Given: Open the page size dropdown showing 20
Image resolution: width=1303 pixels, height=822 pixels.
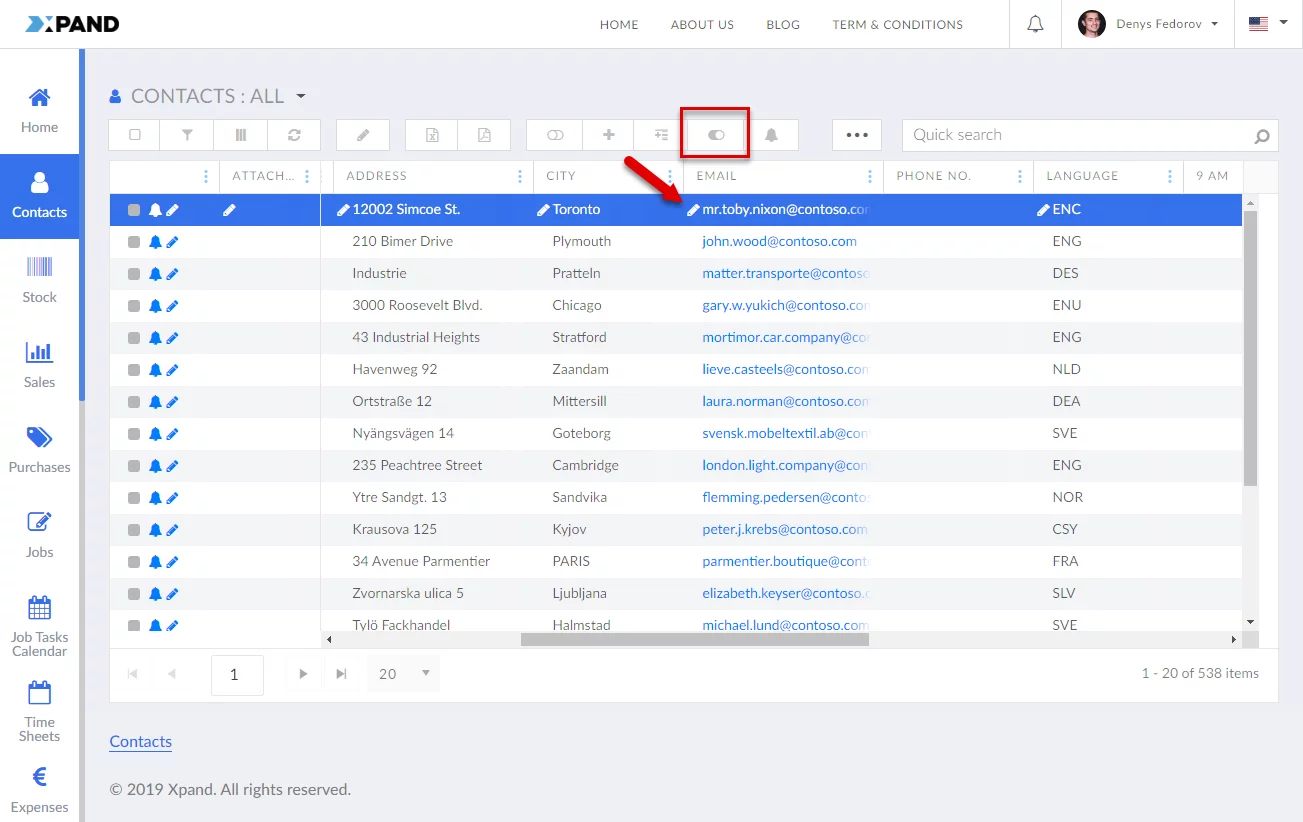Looking at the screenshot, I should pos(404,674).
